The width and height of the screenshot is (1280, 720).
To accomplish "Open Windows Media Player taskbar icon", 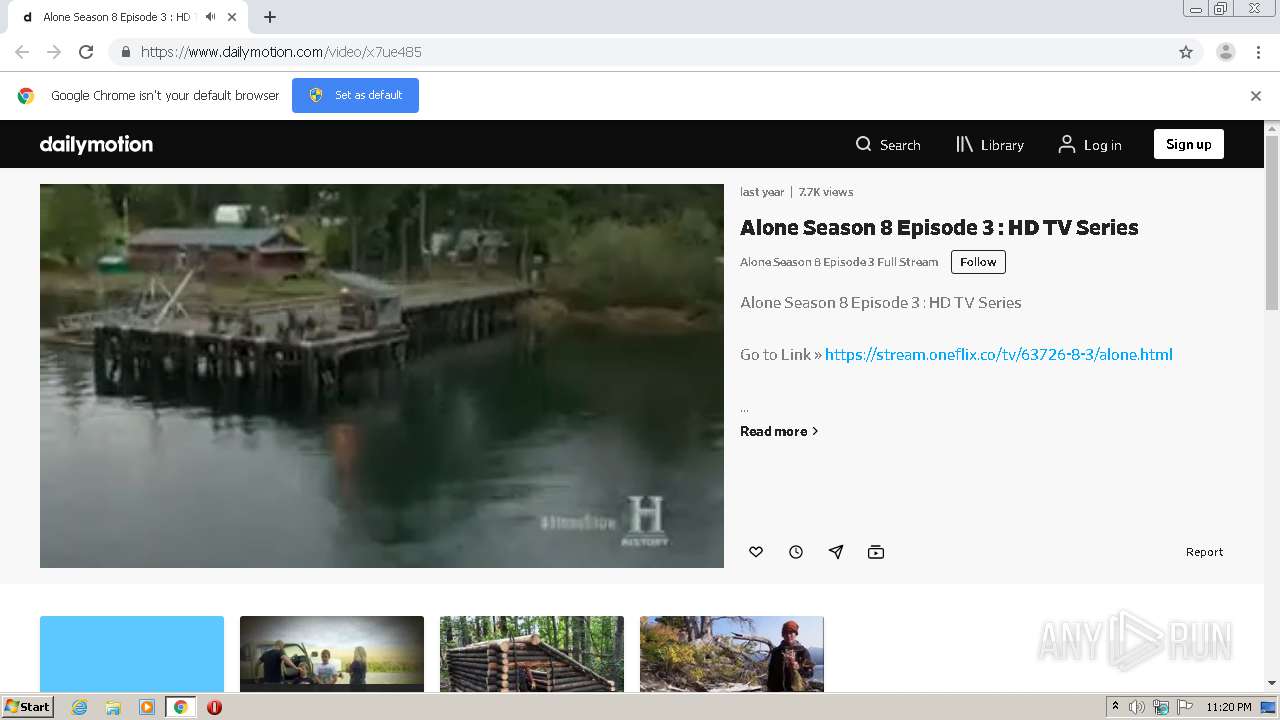I will tap(146, 707).
